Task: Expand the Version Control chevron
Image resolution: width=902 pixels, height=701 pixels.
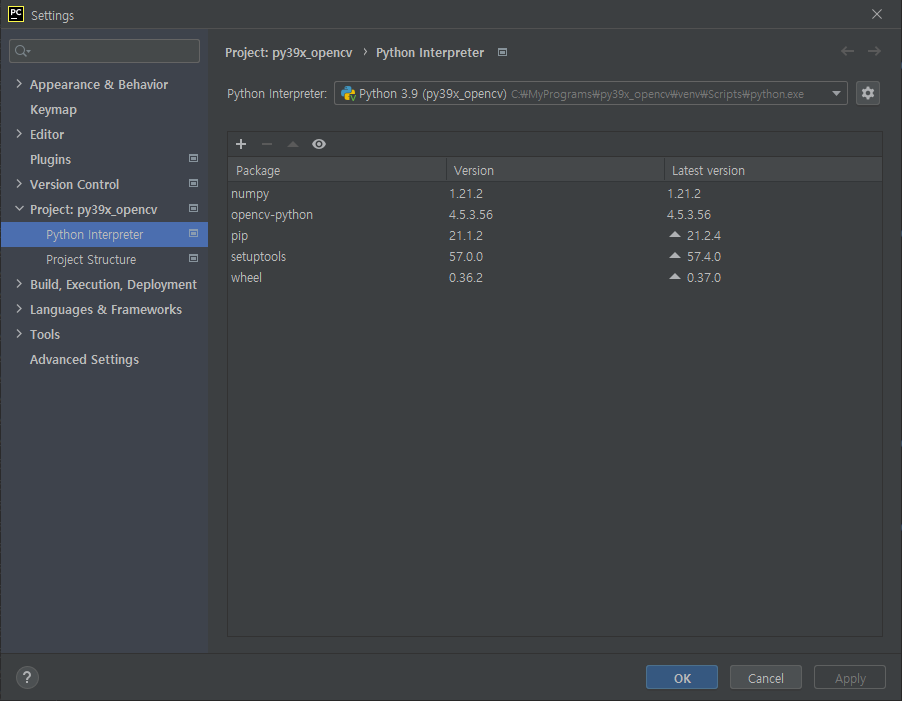Action: coord(19,184)
